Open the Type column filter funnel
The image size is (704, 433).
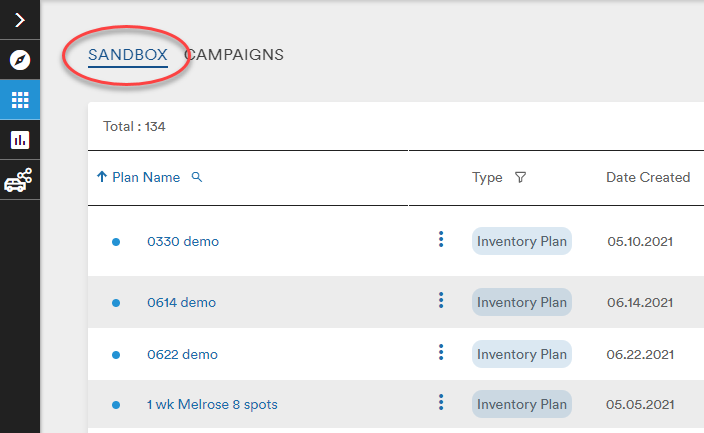[520, 177]
